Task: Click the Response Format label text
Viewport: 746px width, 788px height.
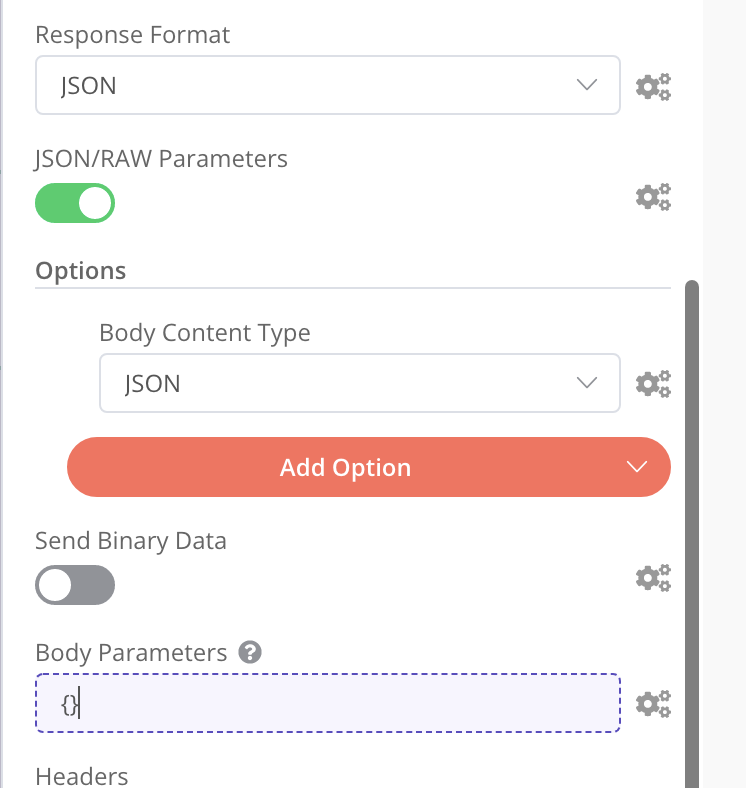Action: [x=132, y=35]
